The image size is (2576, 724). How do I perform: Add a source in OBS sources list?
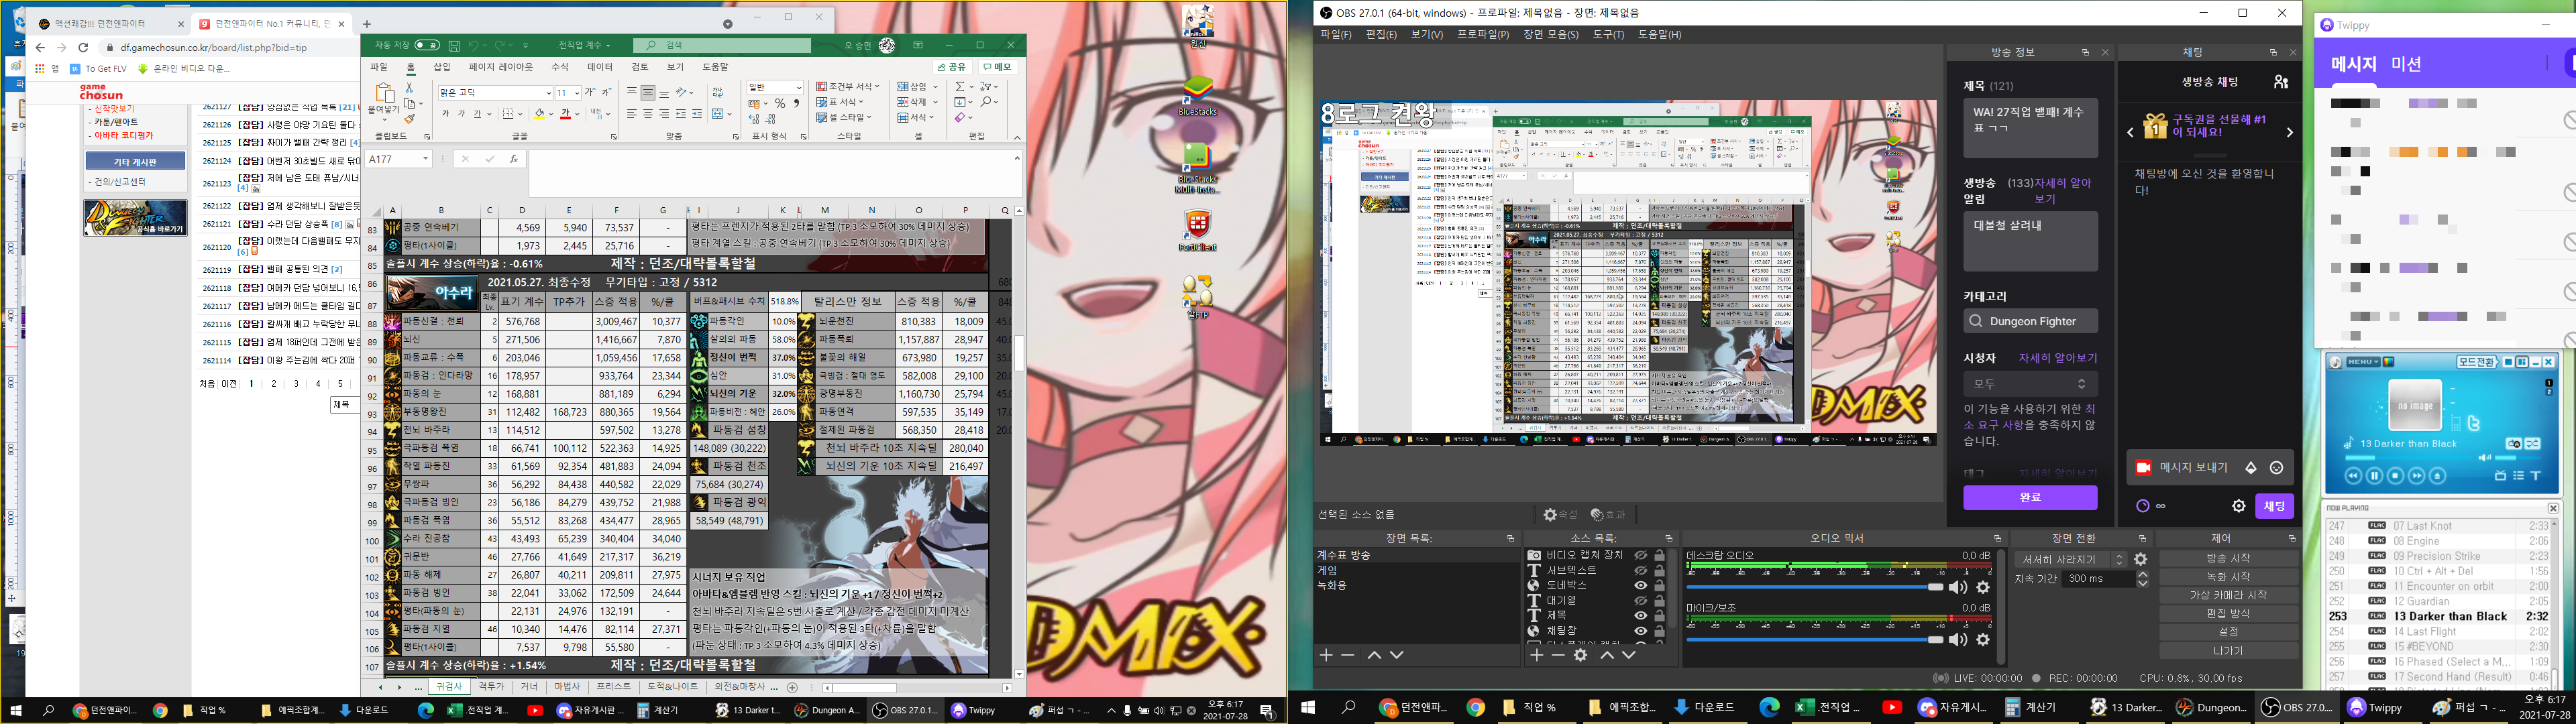tap(1536, 655)
